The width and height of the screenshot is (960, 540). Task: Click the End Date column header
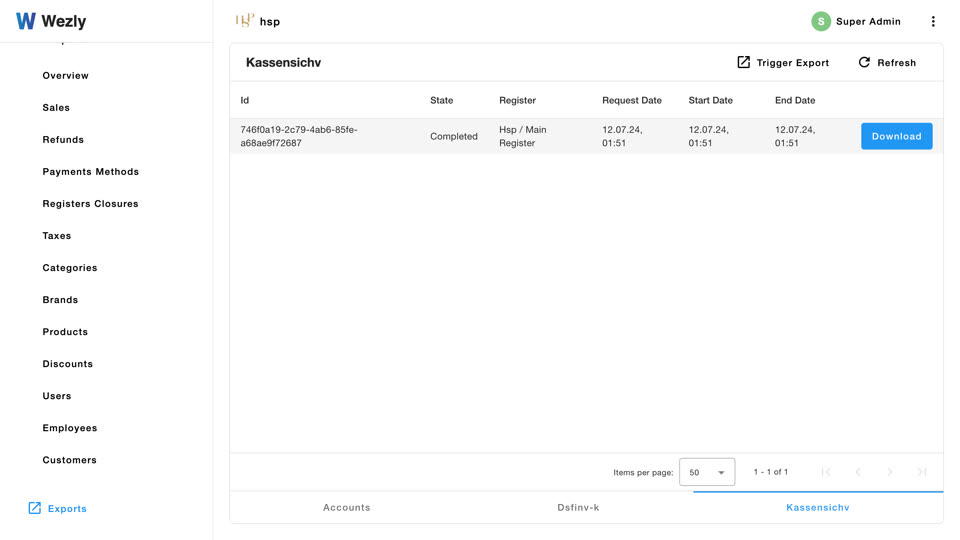coord(795,100)
